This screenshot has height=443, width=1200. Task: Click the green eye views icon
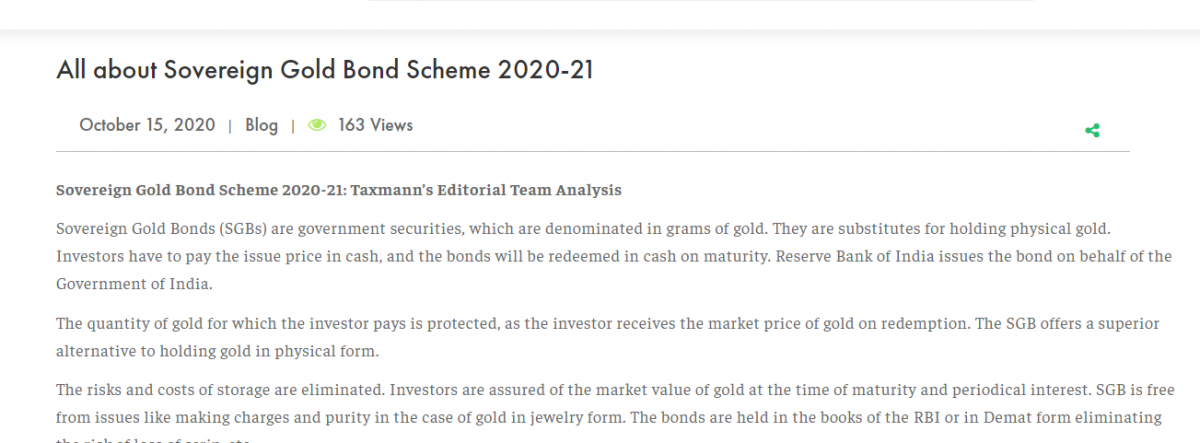coord(317,126)
